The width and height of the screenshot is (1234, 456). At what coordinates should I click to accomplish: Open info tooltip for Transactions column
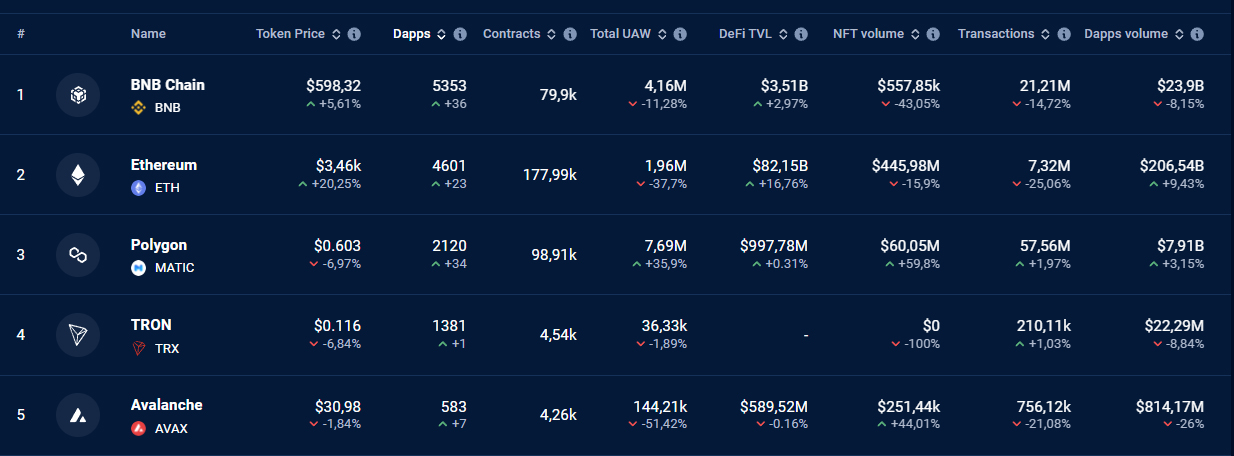click(x=1064, y=34)
